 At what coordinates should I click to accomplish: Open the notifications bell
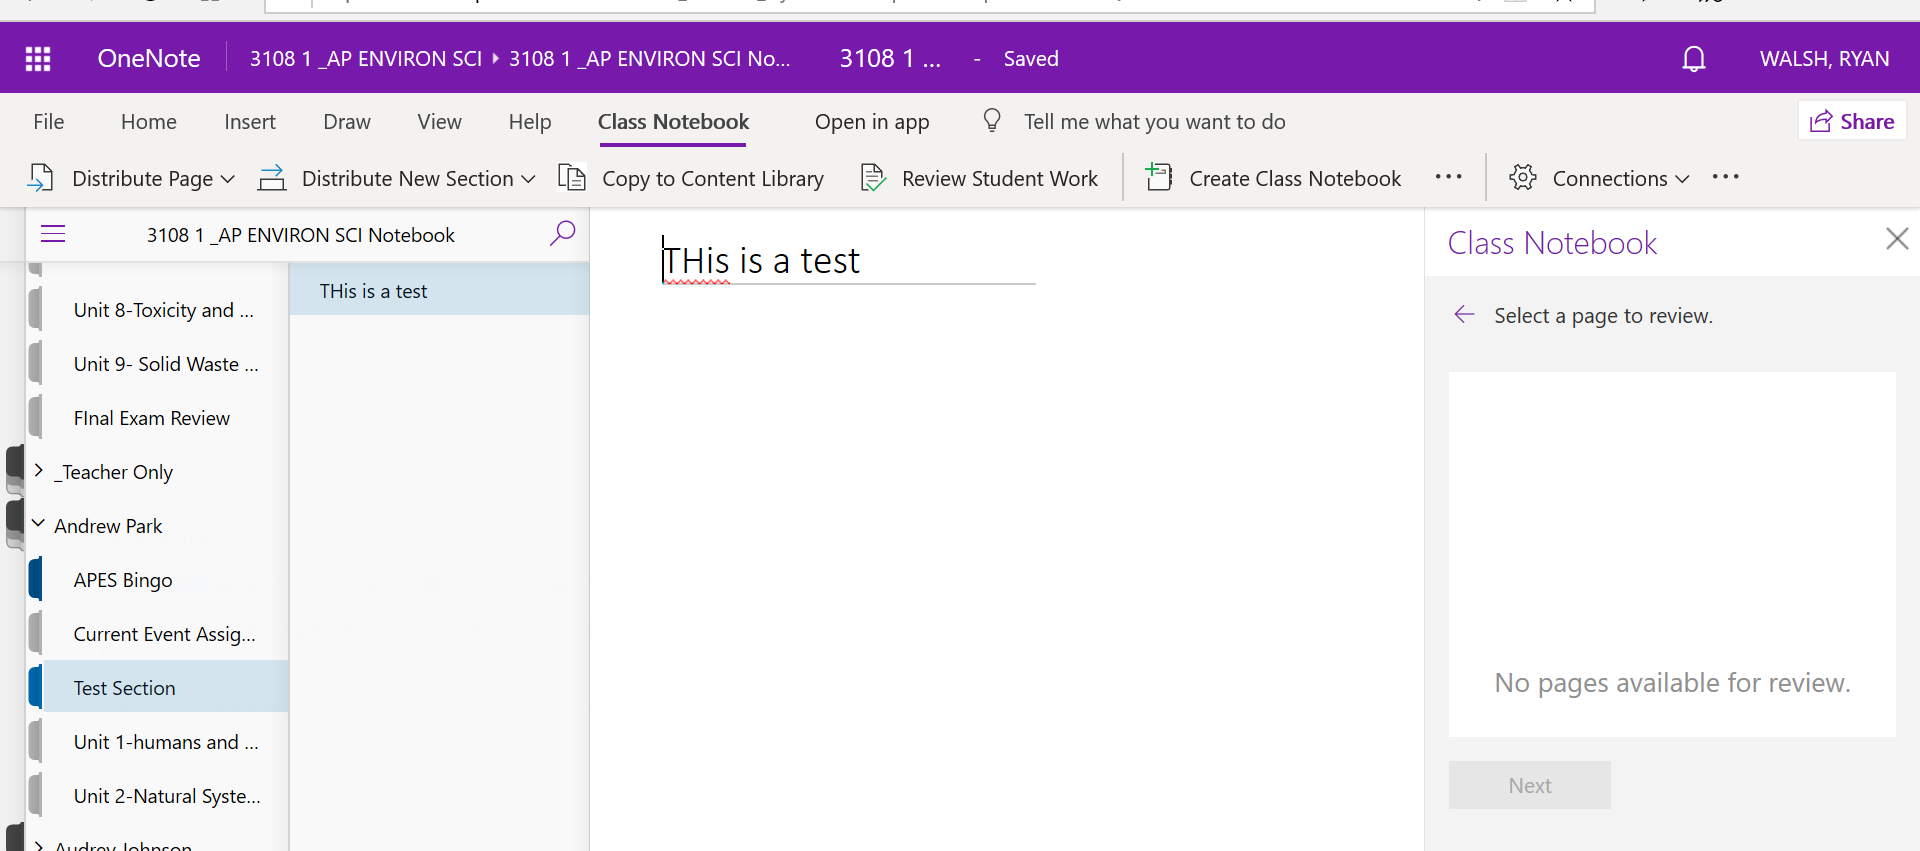tap(1693, 59)
